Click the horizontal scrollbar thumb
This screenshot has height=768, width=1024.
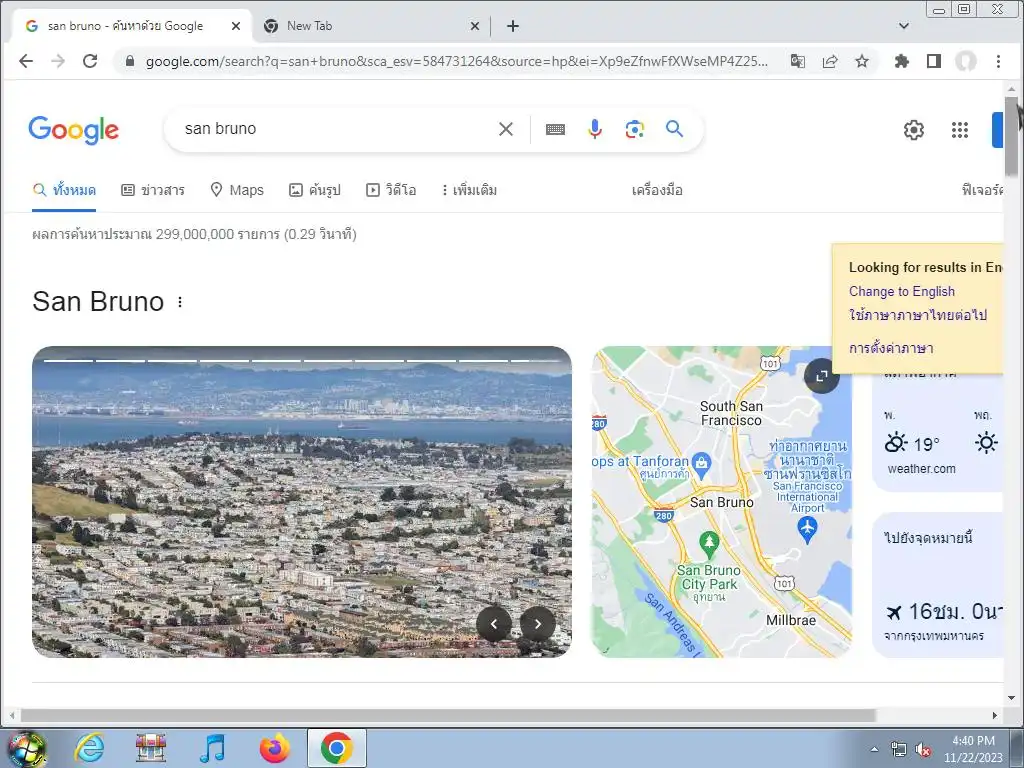(x=447, y=715)
